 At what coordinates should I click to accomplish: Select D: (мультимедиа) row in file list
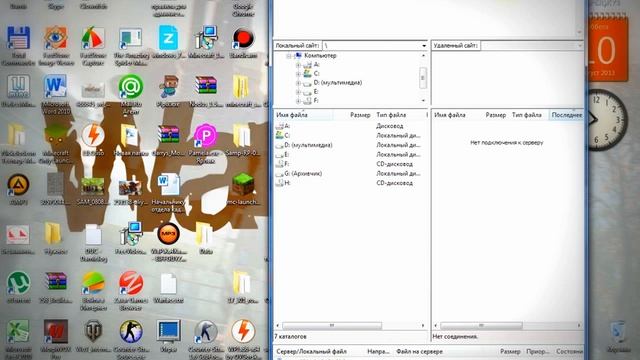point(350,145)
